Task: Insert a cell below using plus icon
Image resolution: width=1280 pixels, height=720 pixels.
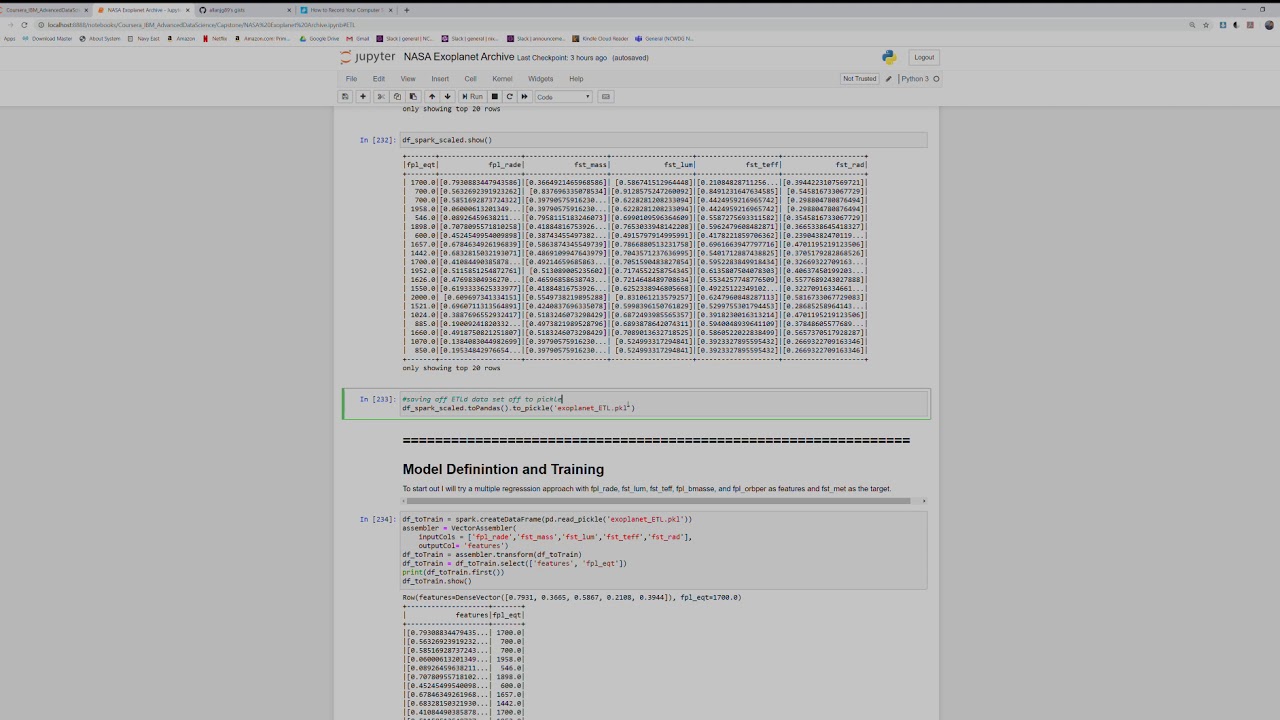Action: [363, 97]
